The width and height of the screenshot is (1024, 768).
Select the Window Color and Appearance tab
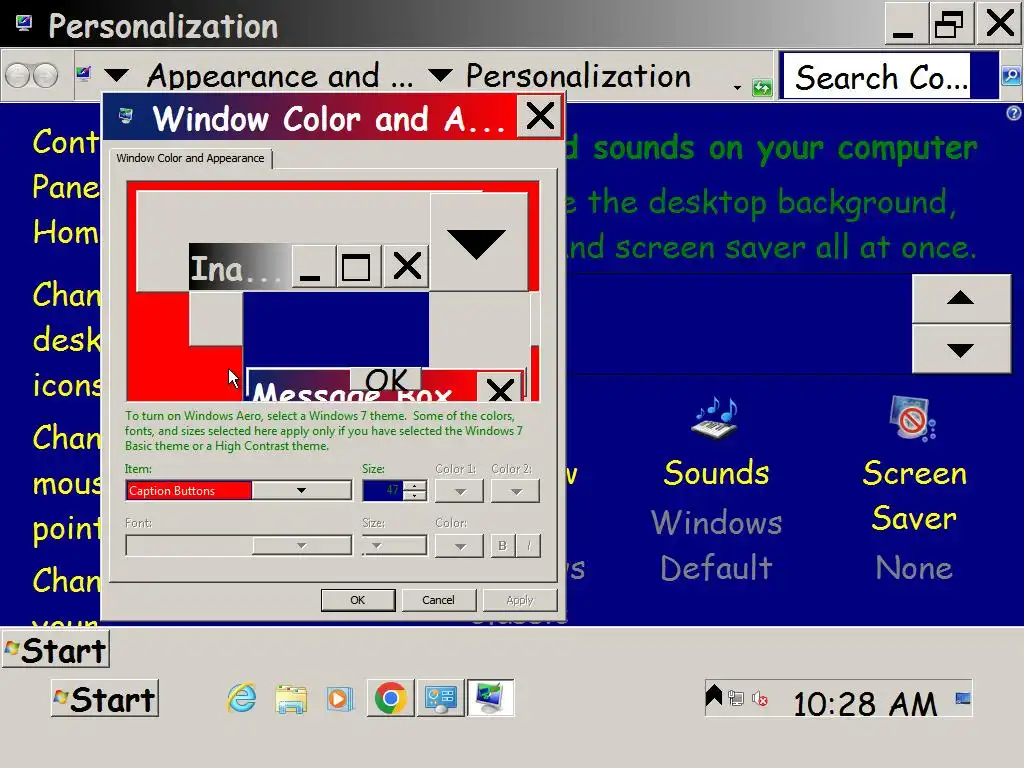[191, 158]
